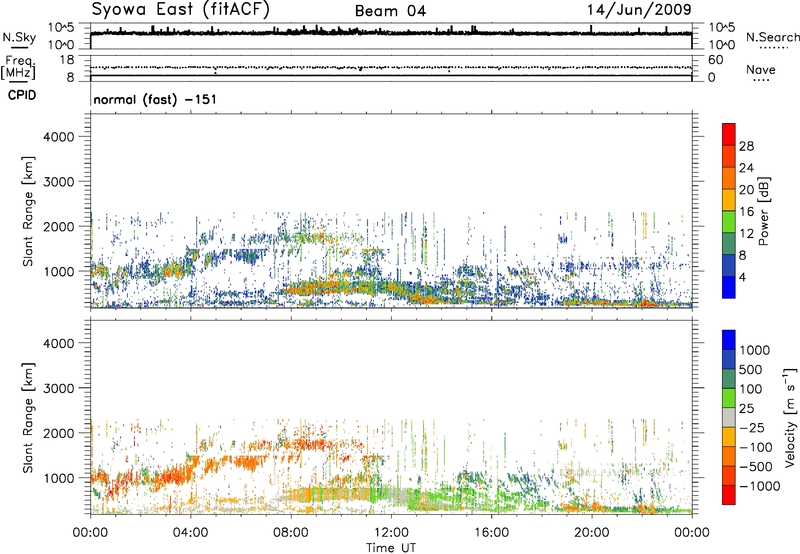Click the '28' label on power colorbar
Screen dimensions: 800x554
pyautogui.click(x=746, y=146)
